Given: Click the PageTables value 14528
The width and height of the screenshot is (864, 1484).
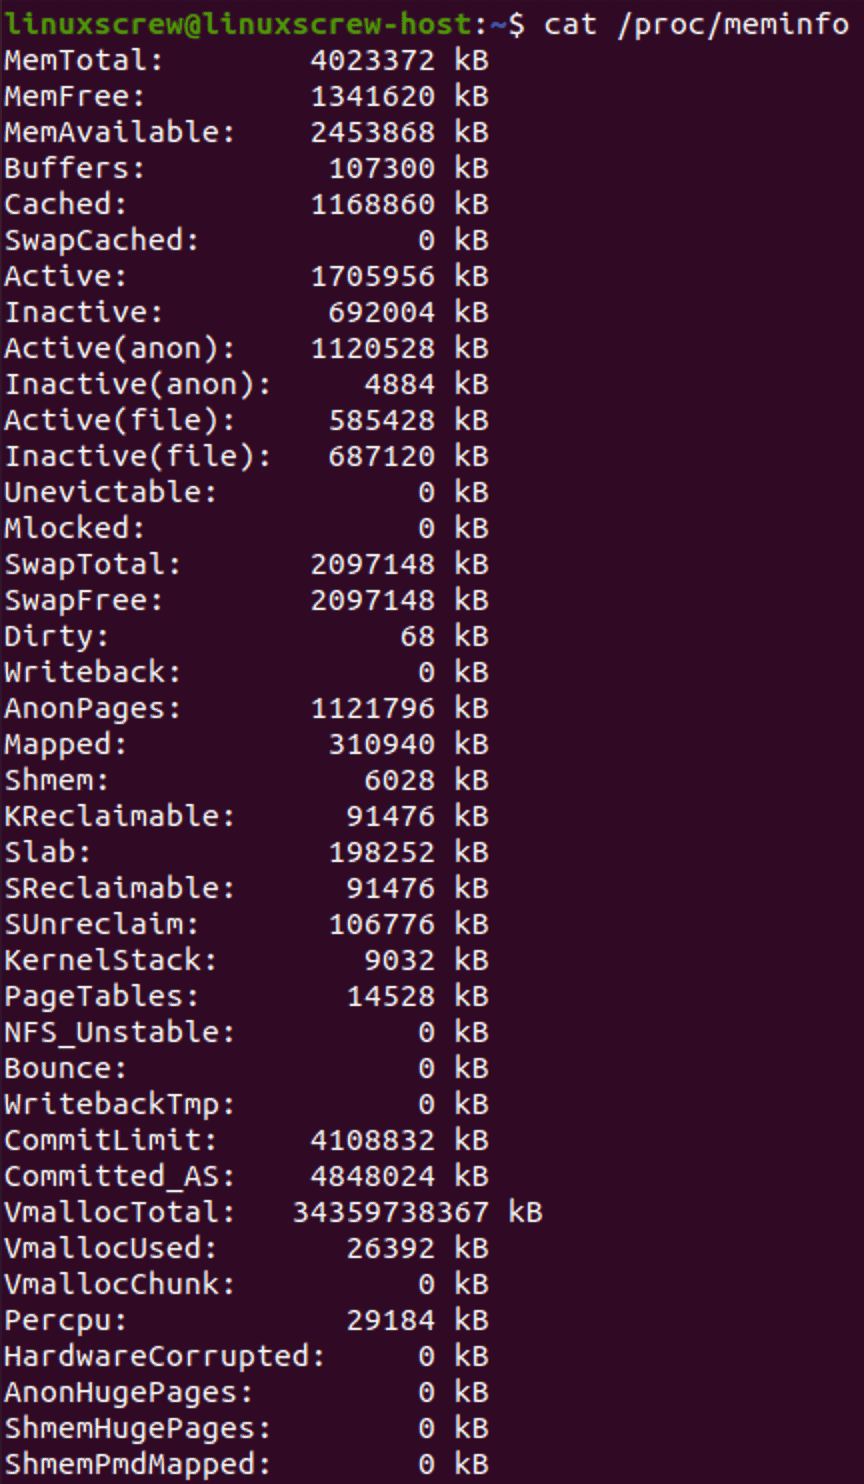Looking at the screenshot, I should 391,996.
